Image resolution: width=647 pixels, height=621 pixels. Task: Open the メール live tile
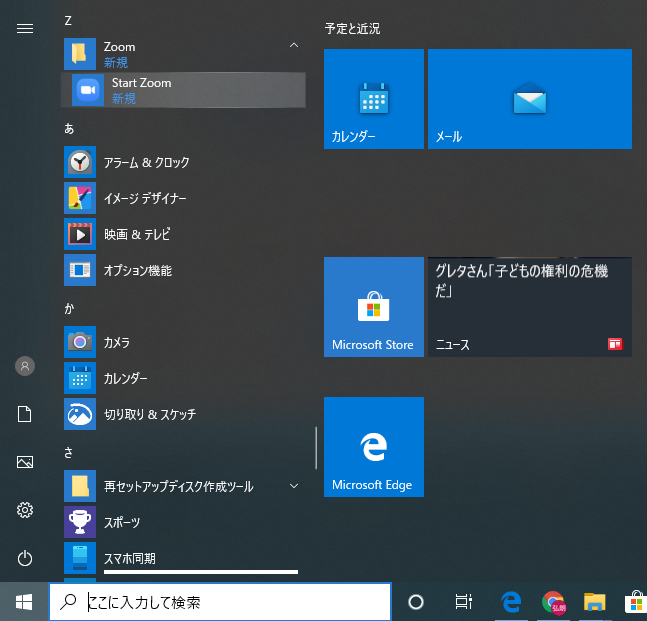point(530,99)
